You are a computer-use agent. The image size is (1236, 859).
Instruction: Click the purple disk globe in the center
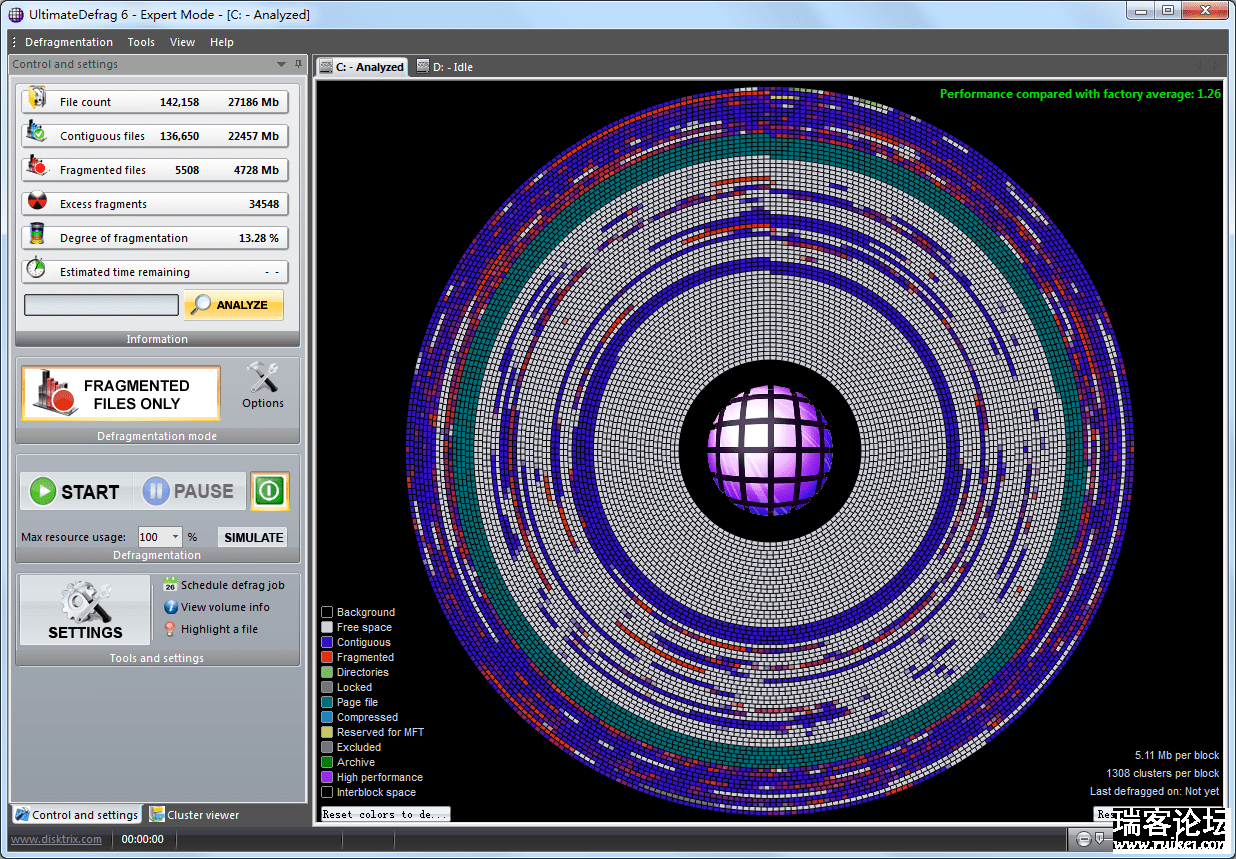pos(770,450)
